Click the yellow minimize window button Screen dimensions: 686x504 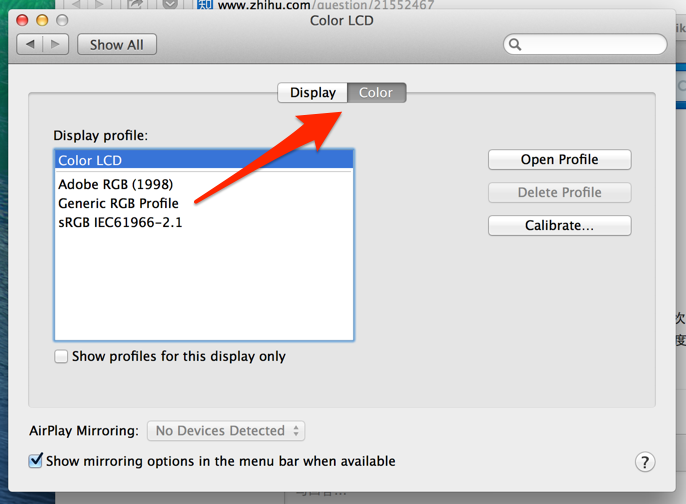[x=42, y=20]
